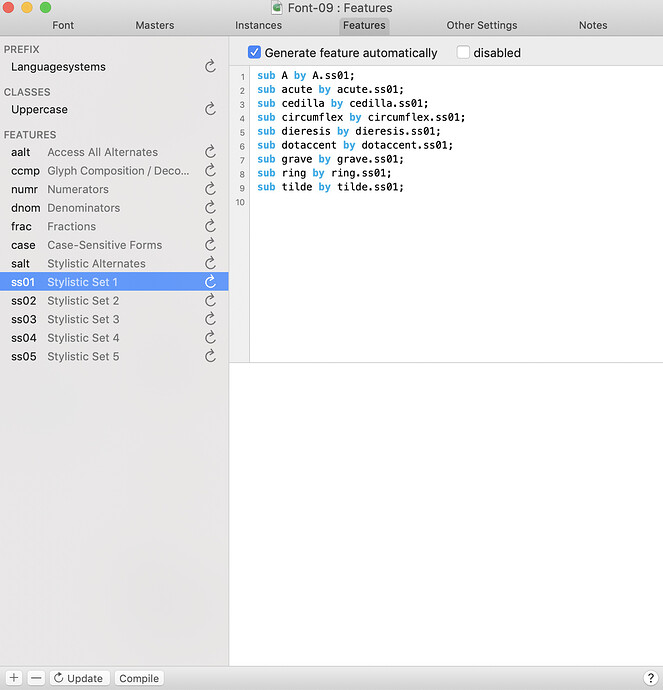Select the dnom Denominators feature
The height and width of the screenshot is (690, 663).
(114, 208)
